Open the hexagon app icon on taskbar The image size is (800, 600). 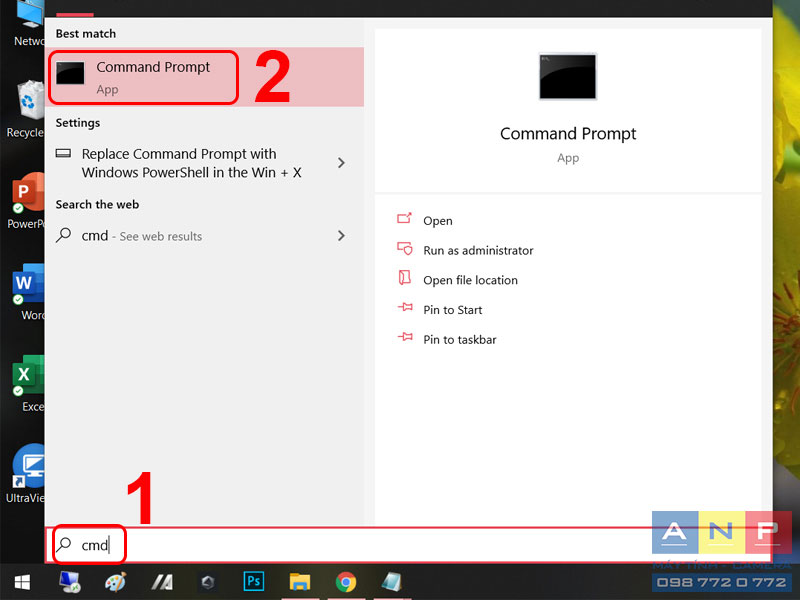pos(208,582)
